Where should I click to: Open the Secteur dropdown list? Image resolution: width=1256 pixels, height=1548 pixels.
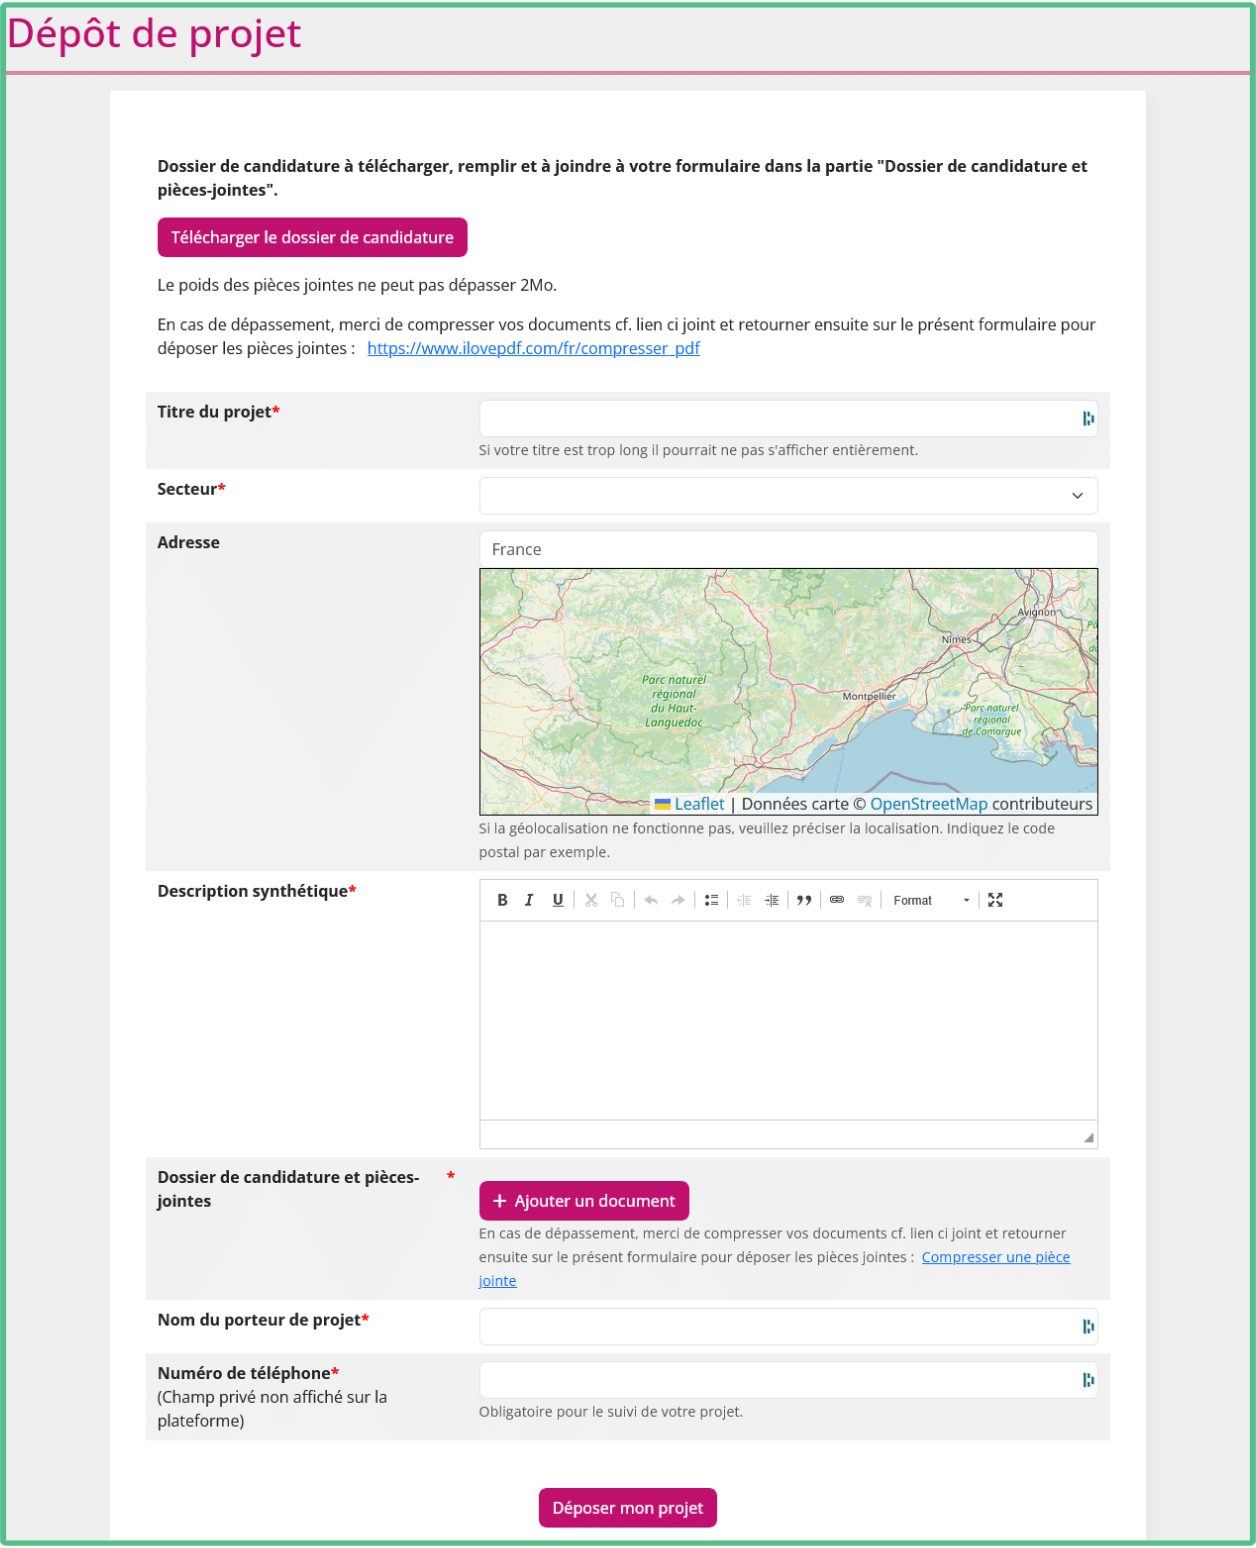coord(788,495)
